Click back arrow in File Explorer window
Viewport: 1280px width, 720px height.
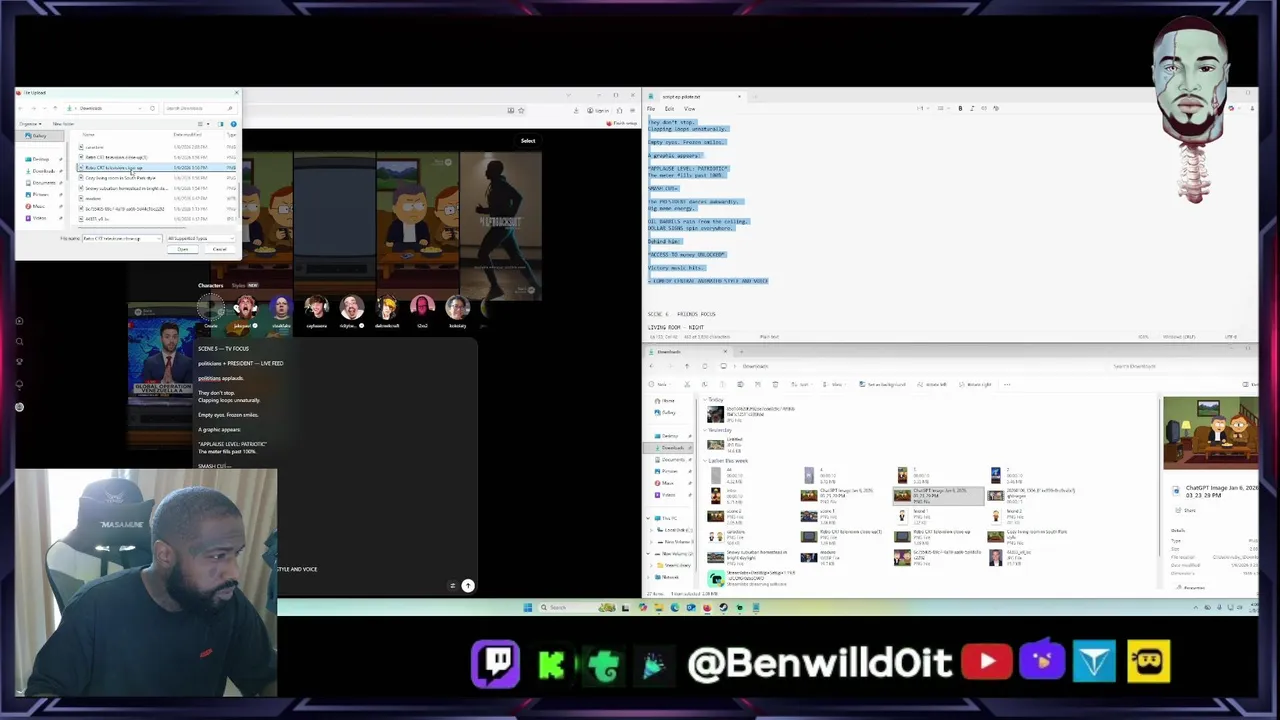[x=651, y=366]
